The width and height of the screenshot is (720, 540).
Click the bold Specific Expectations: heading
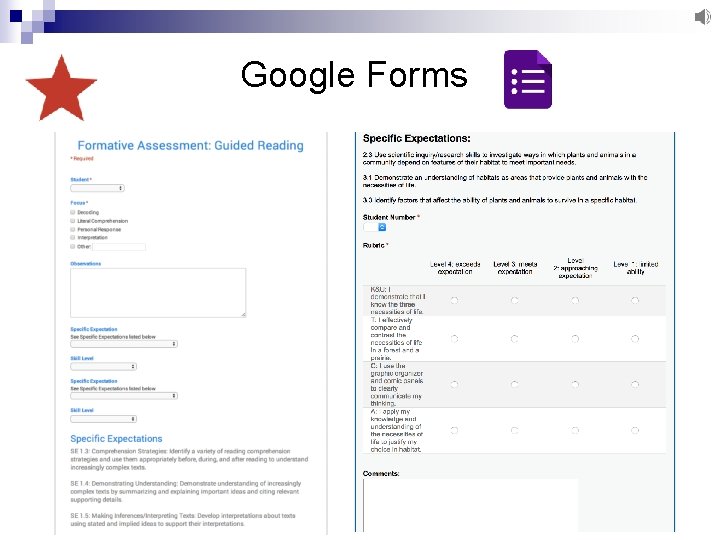pos(416,138)
